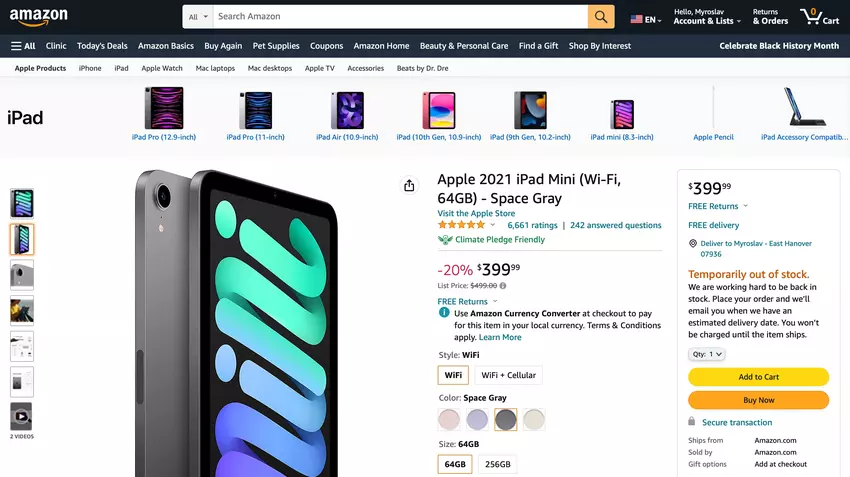The image size is (850, 477).
Task: Open the search category All dropdown
Action: (x=198, y=17)
